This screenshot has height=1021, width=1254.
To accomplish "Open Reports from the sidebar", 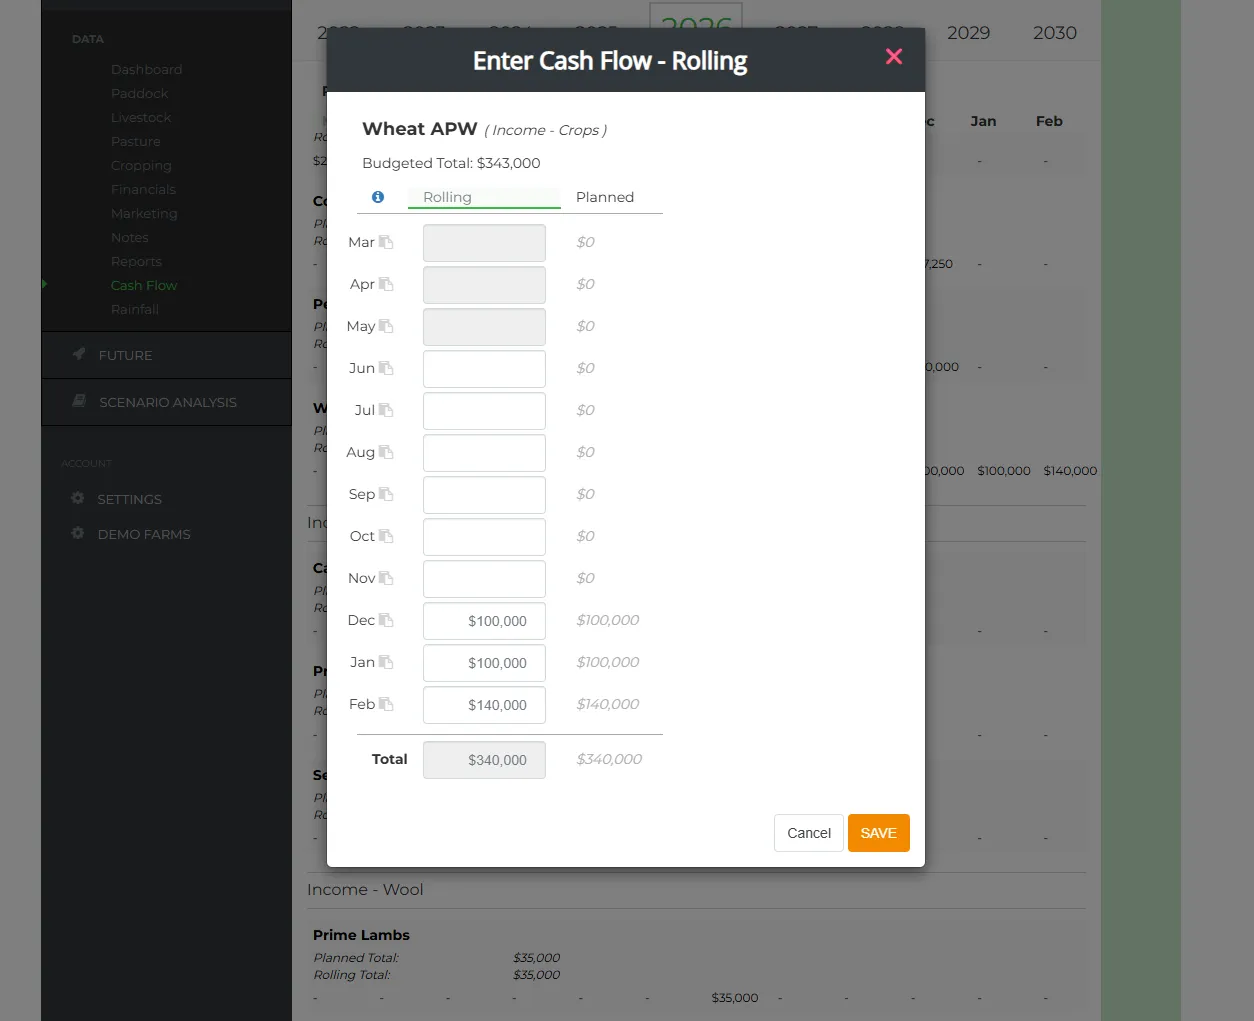I will coord(136,261).
